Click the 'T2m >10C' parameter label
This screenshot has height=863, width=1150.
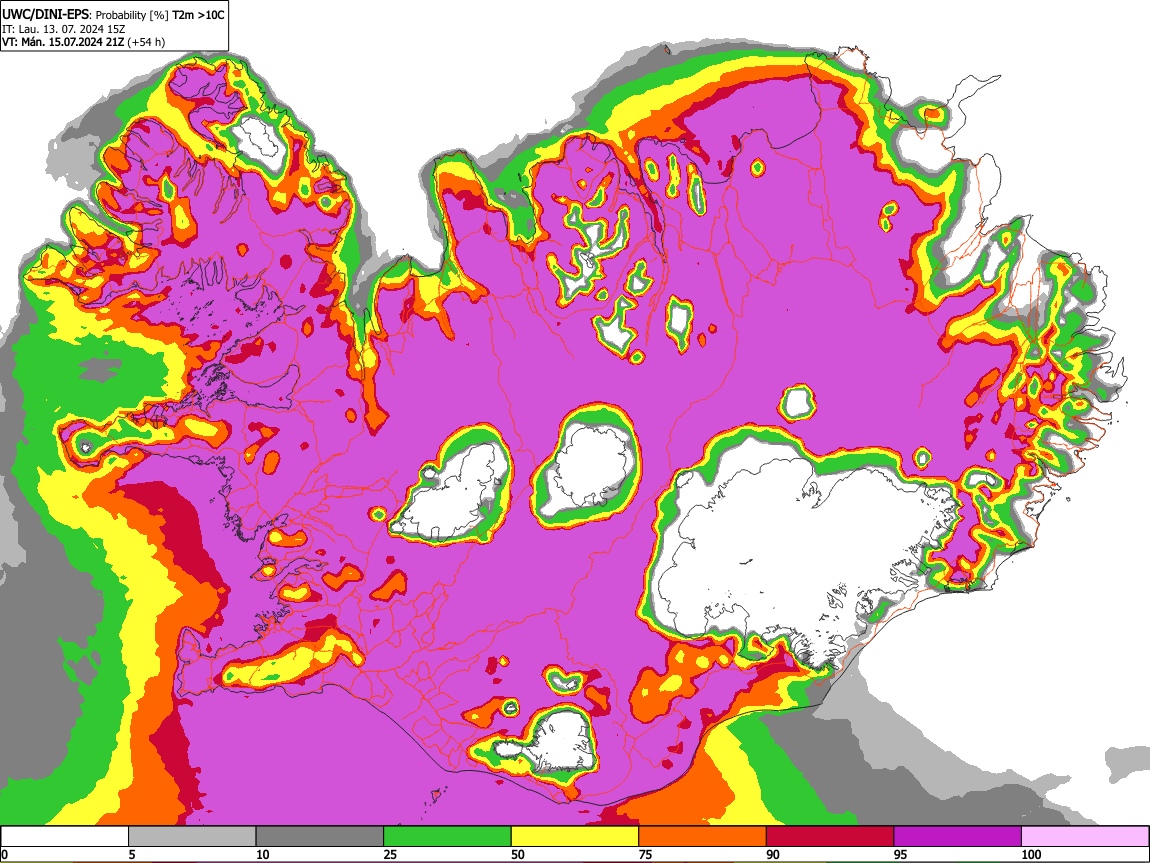[x=198, y=15]
